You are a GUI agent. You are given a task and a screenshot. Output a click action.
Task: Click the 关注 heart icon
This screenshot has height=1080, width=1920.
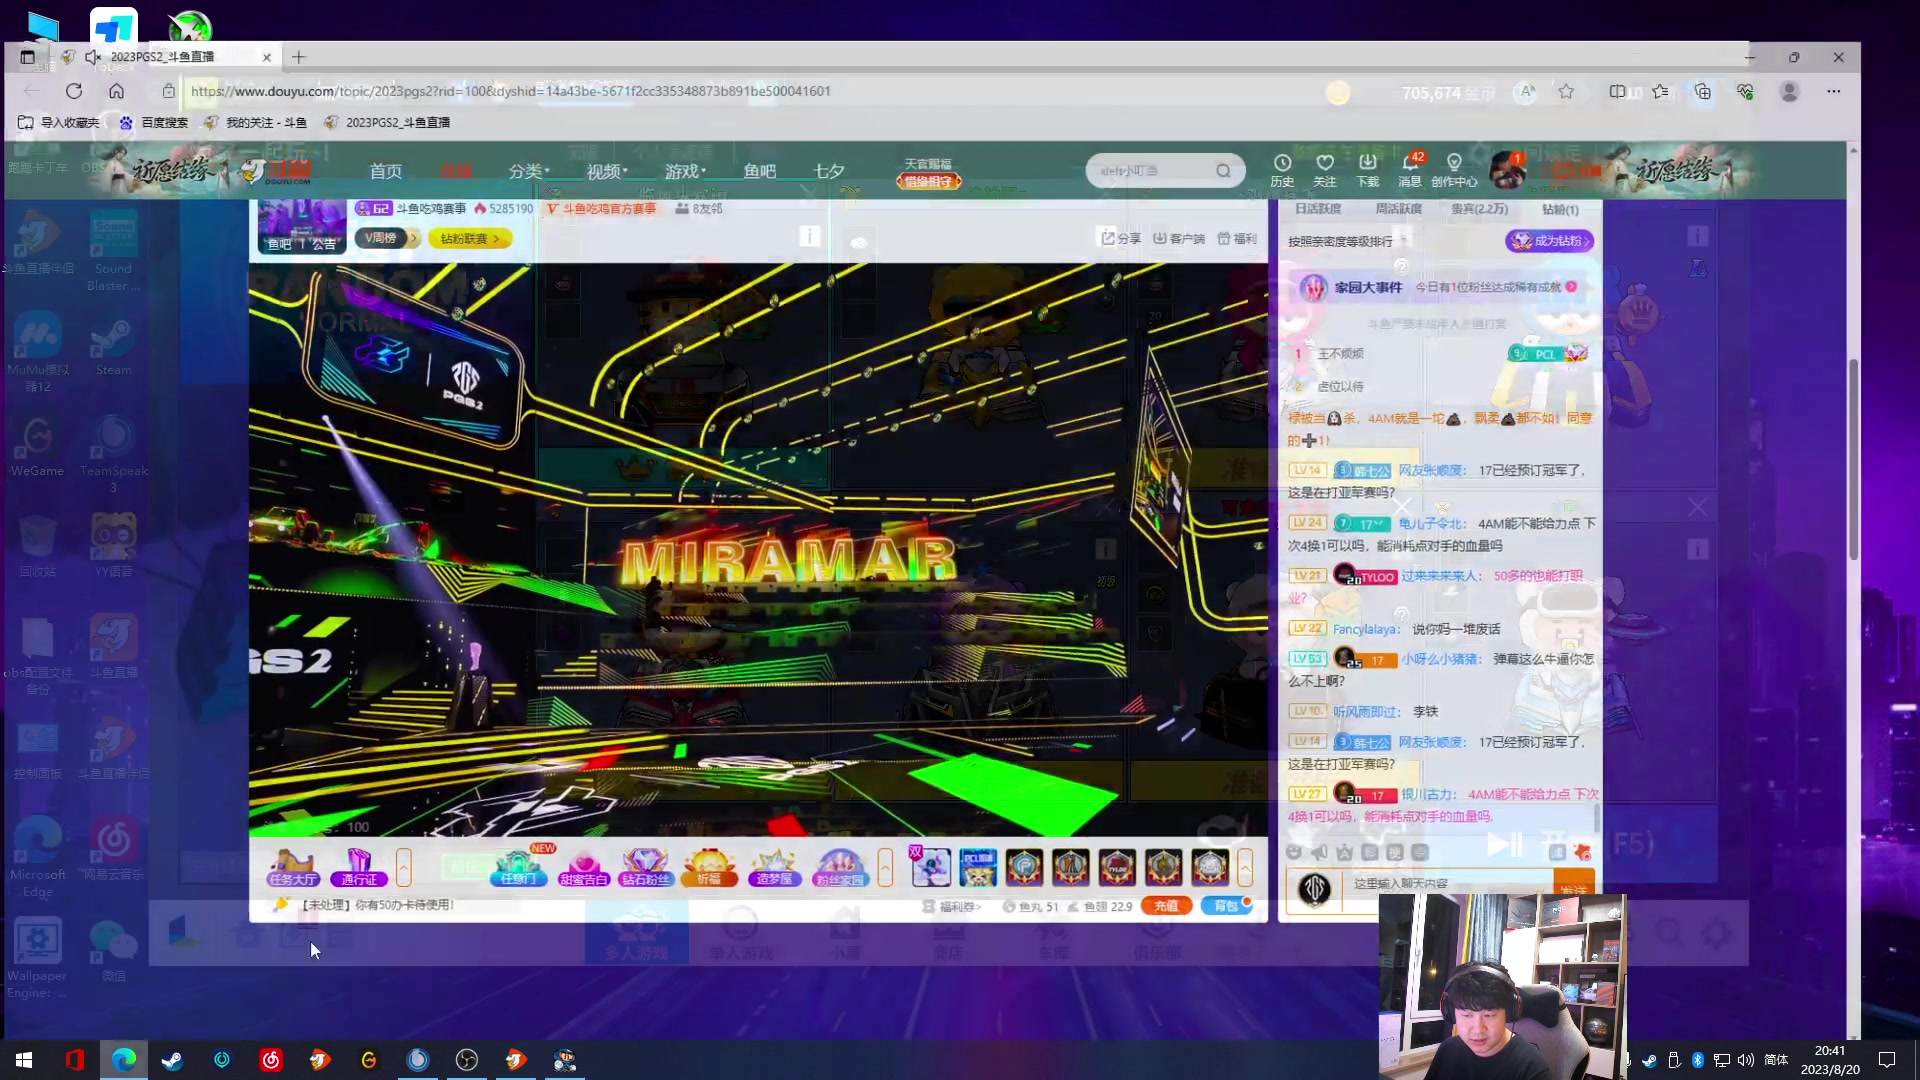1325,163
